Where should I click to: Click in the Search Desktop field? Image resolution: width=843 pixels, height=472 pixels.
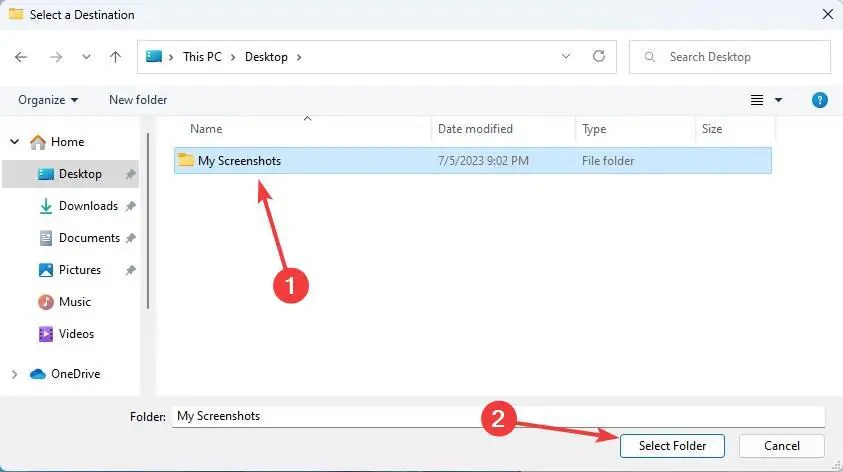point(730,56)
